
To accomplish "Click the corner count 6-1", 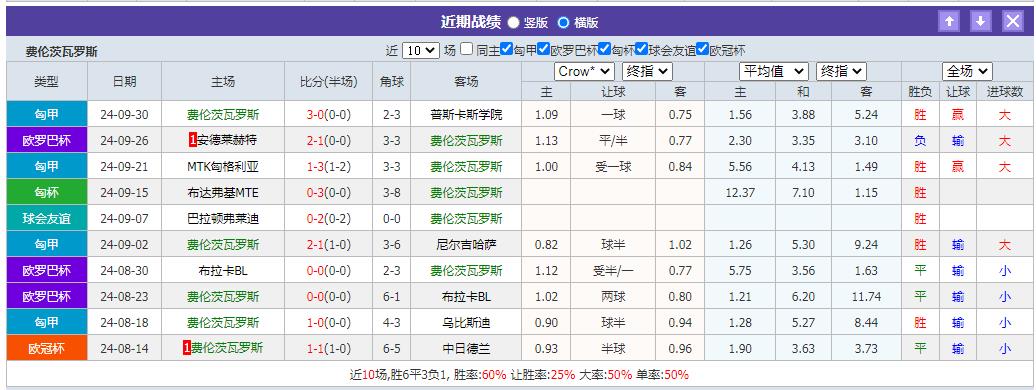I will coord(391,297).
